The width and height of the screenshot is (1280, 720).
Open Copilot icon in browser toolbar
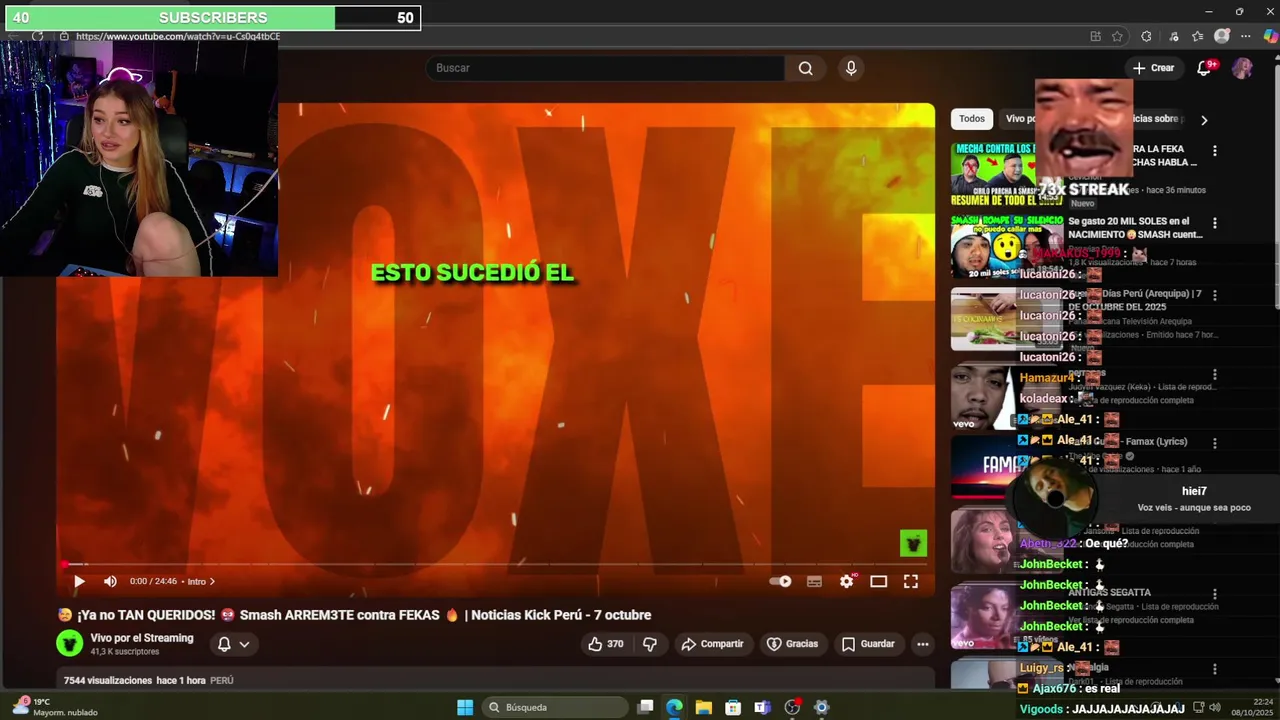(1269, 36)
